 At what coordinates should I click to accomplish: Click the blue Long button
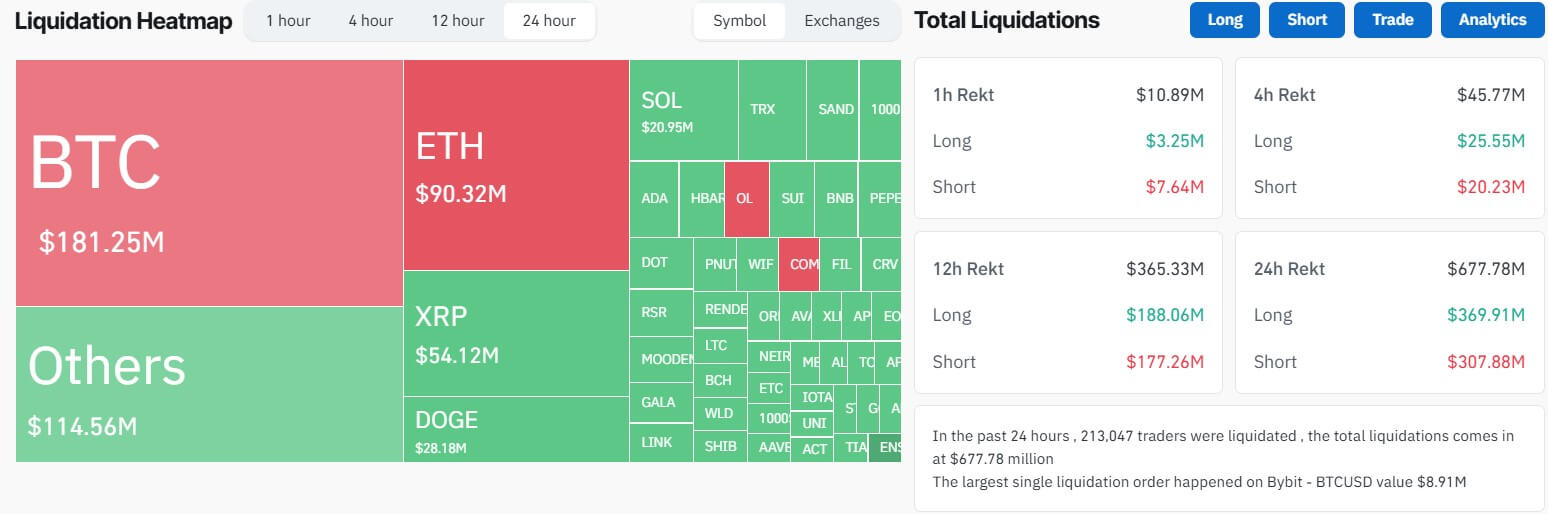click(1225, 20)
